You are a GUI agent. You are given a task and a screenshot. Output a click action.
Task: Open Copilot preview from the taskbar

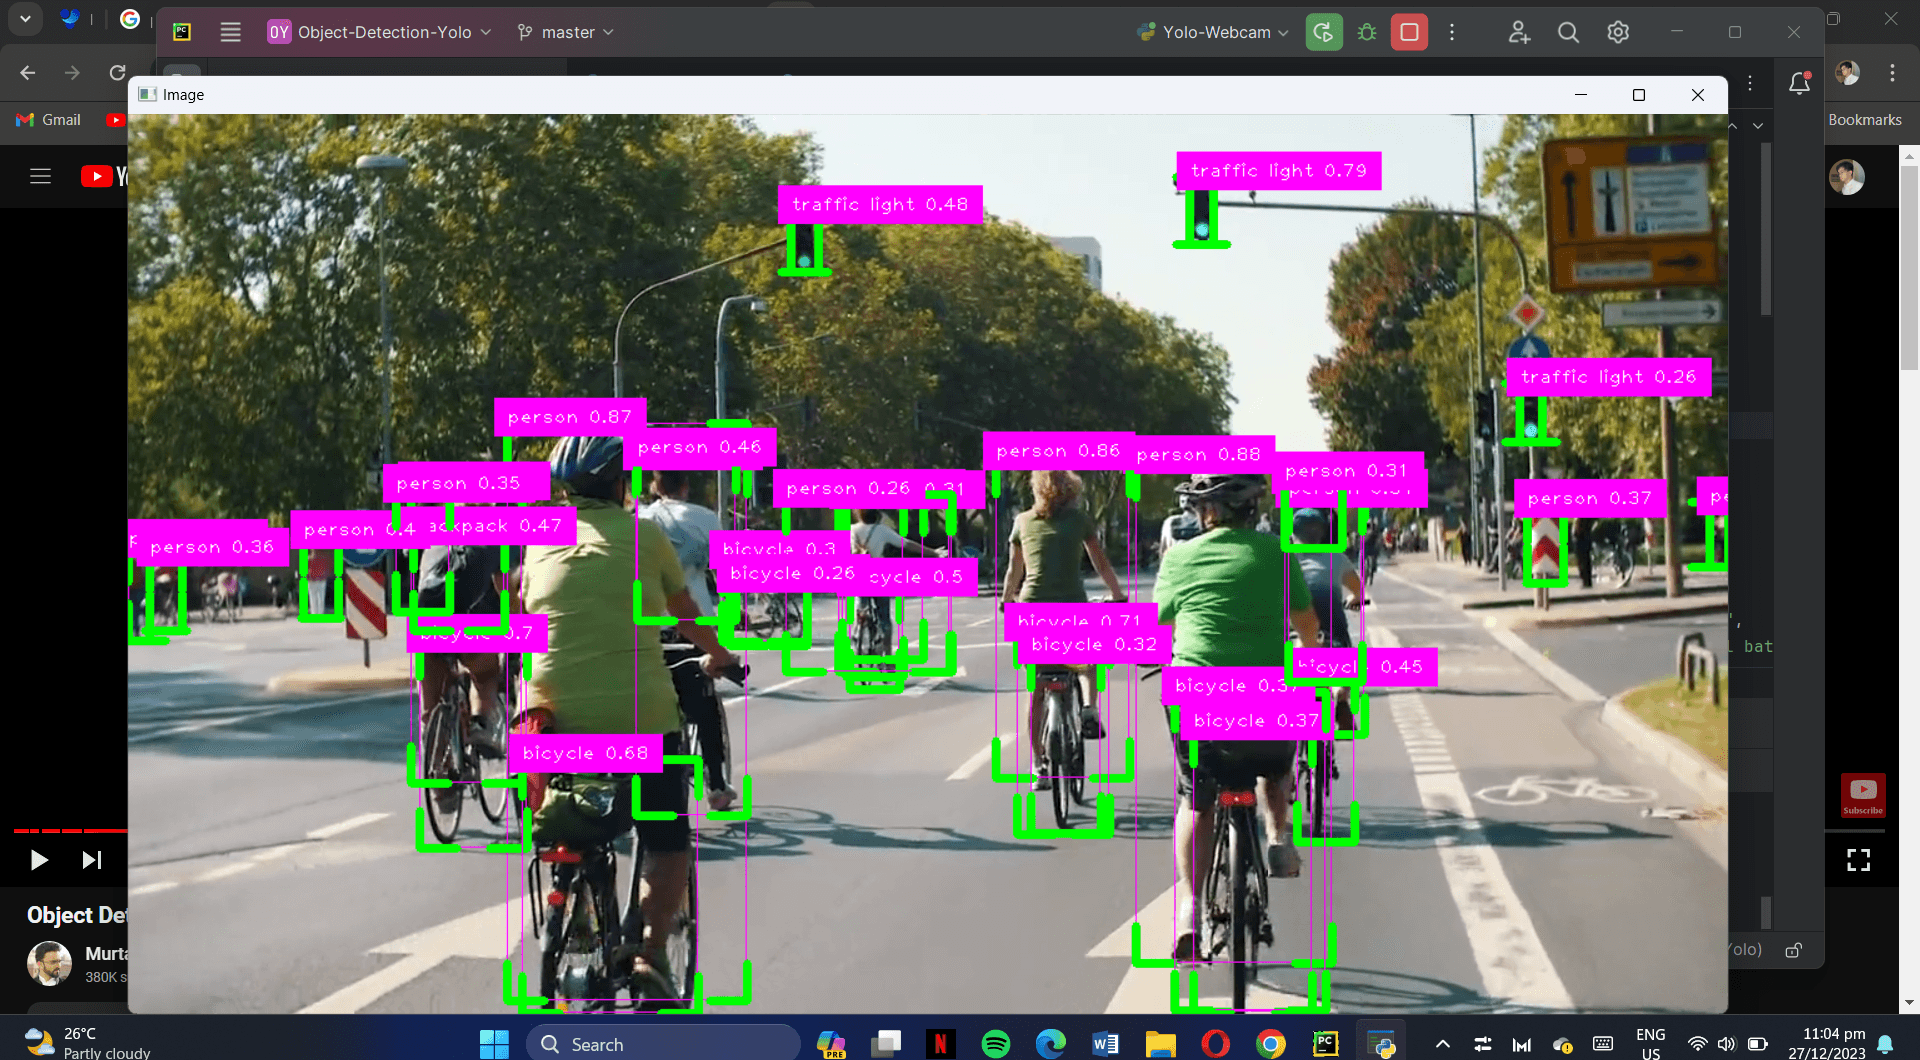831,1044
